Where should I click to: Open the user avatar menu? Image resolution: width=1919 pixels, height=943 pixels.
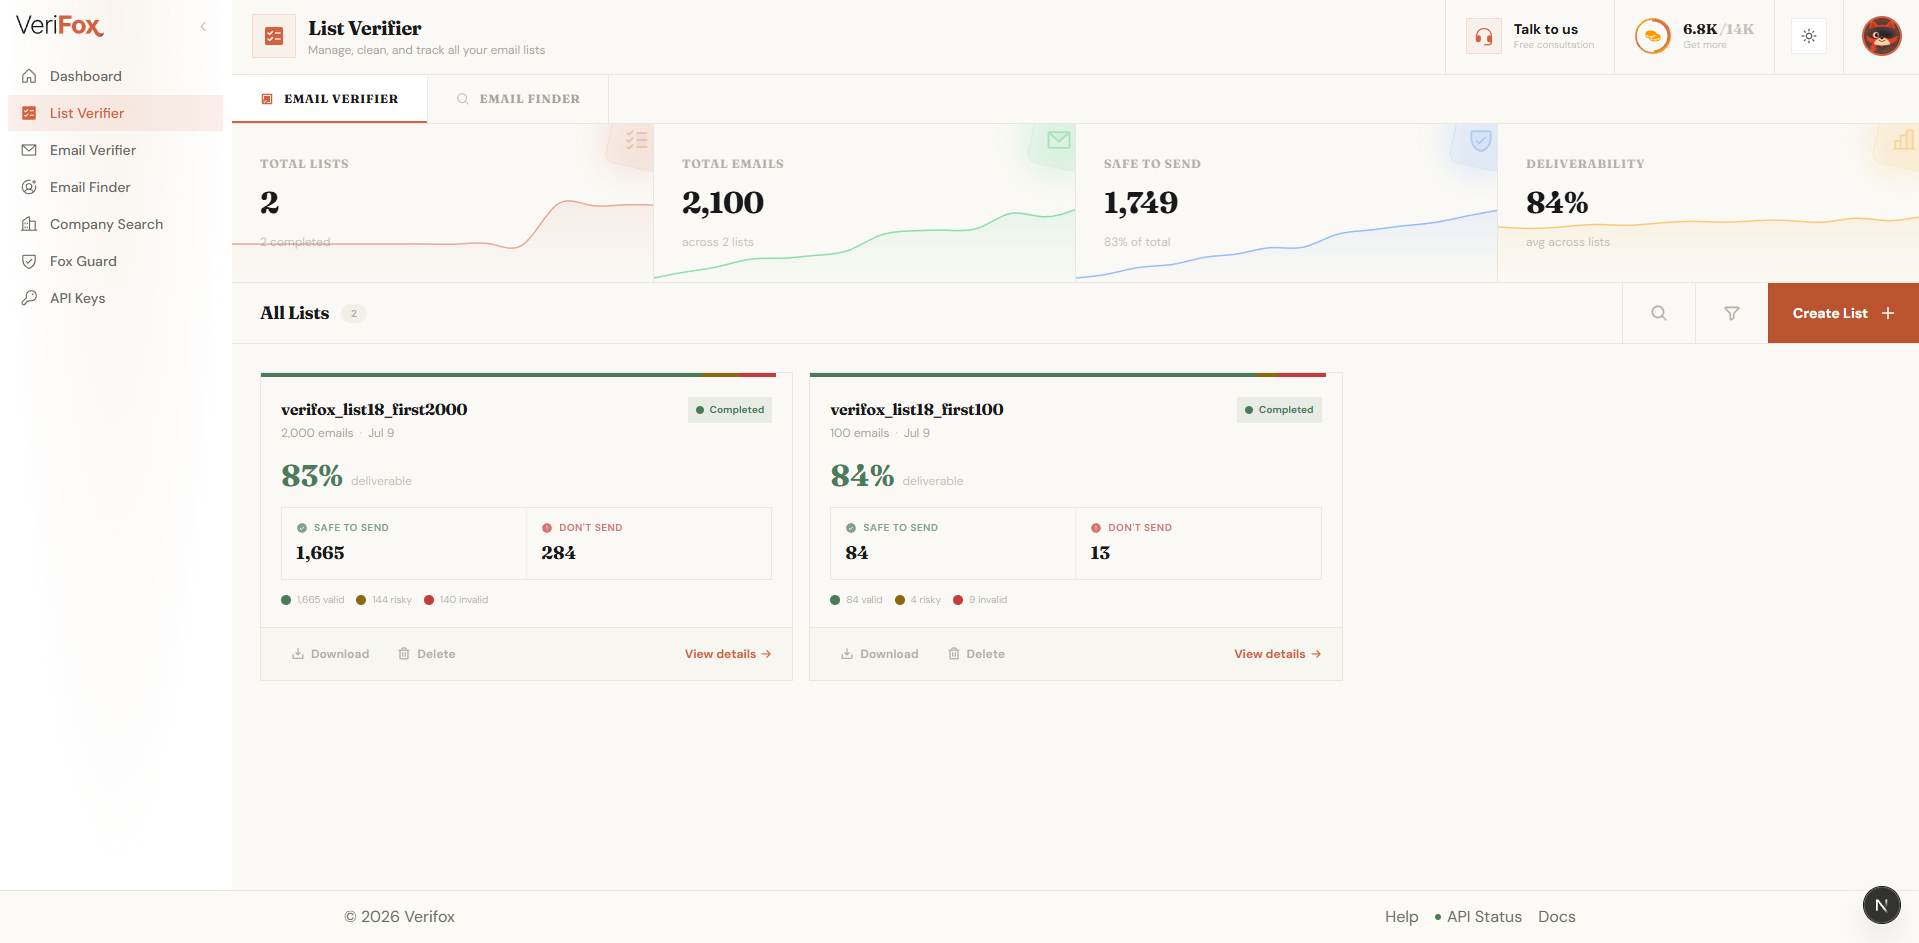tap(1881, 36)
